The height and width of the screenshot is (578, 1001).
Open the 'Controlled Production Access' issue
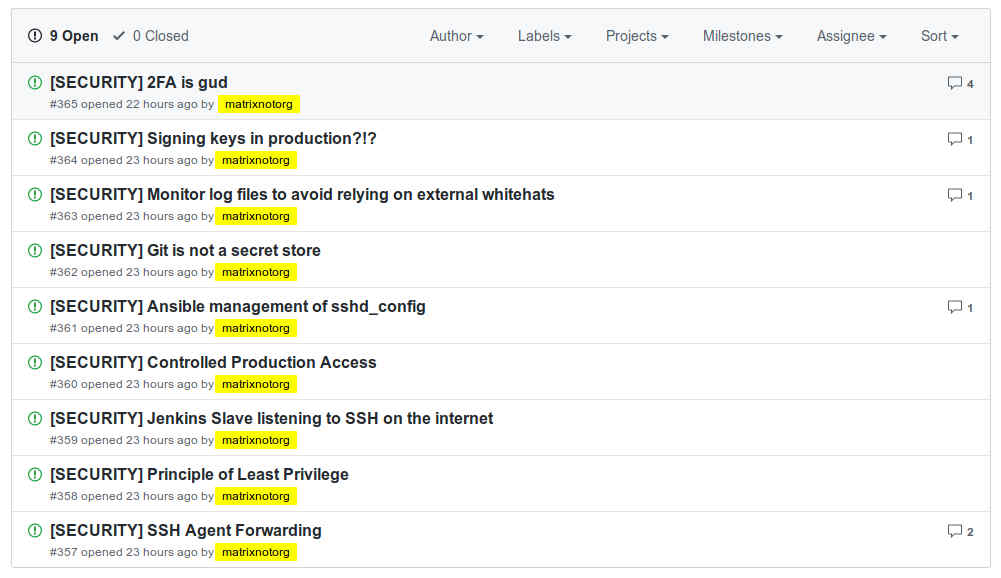pos(213,362)
